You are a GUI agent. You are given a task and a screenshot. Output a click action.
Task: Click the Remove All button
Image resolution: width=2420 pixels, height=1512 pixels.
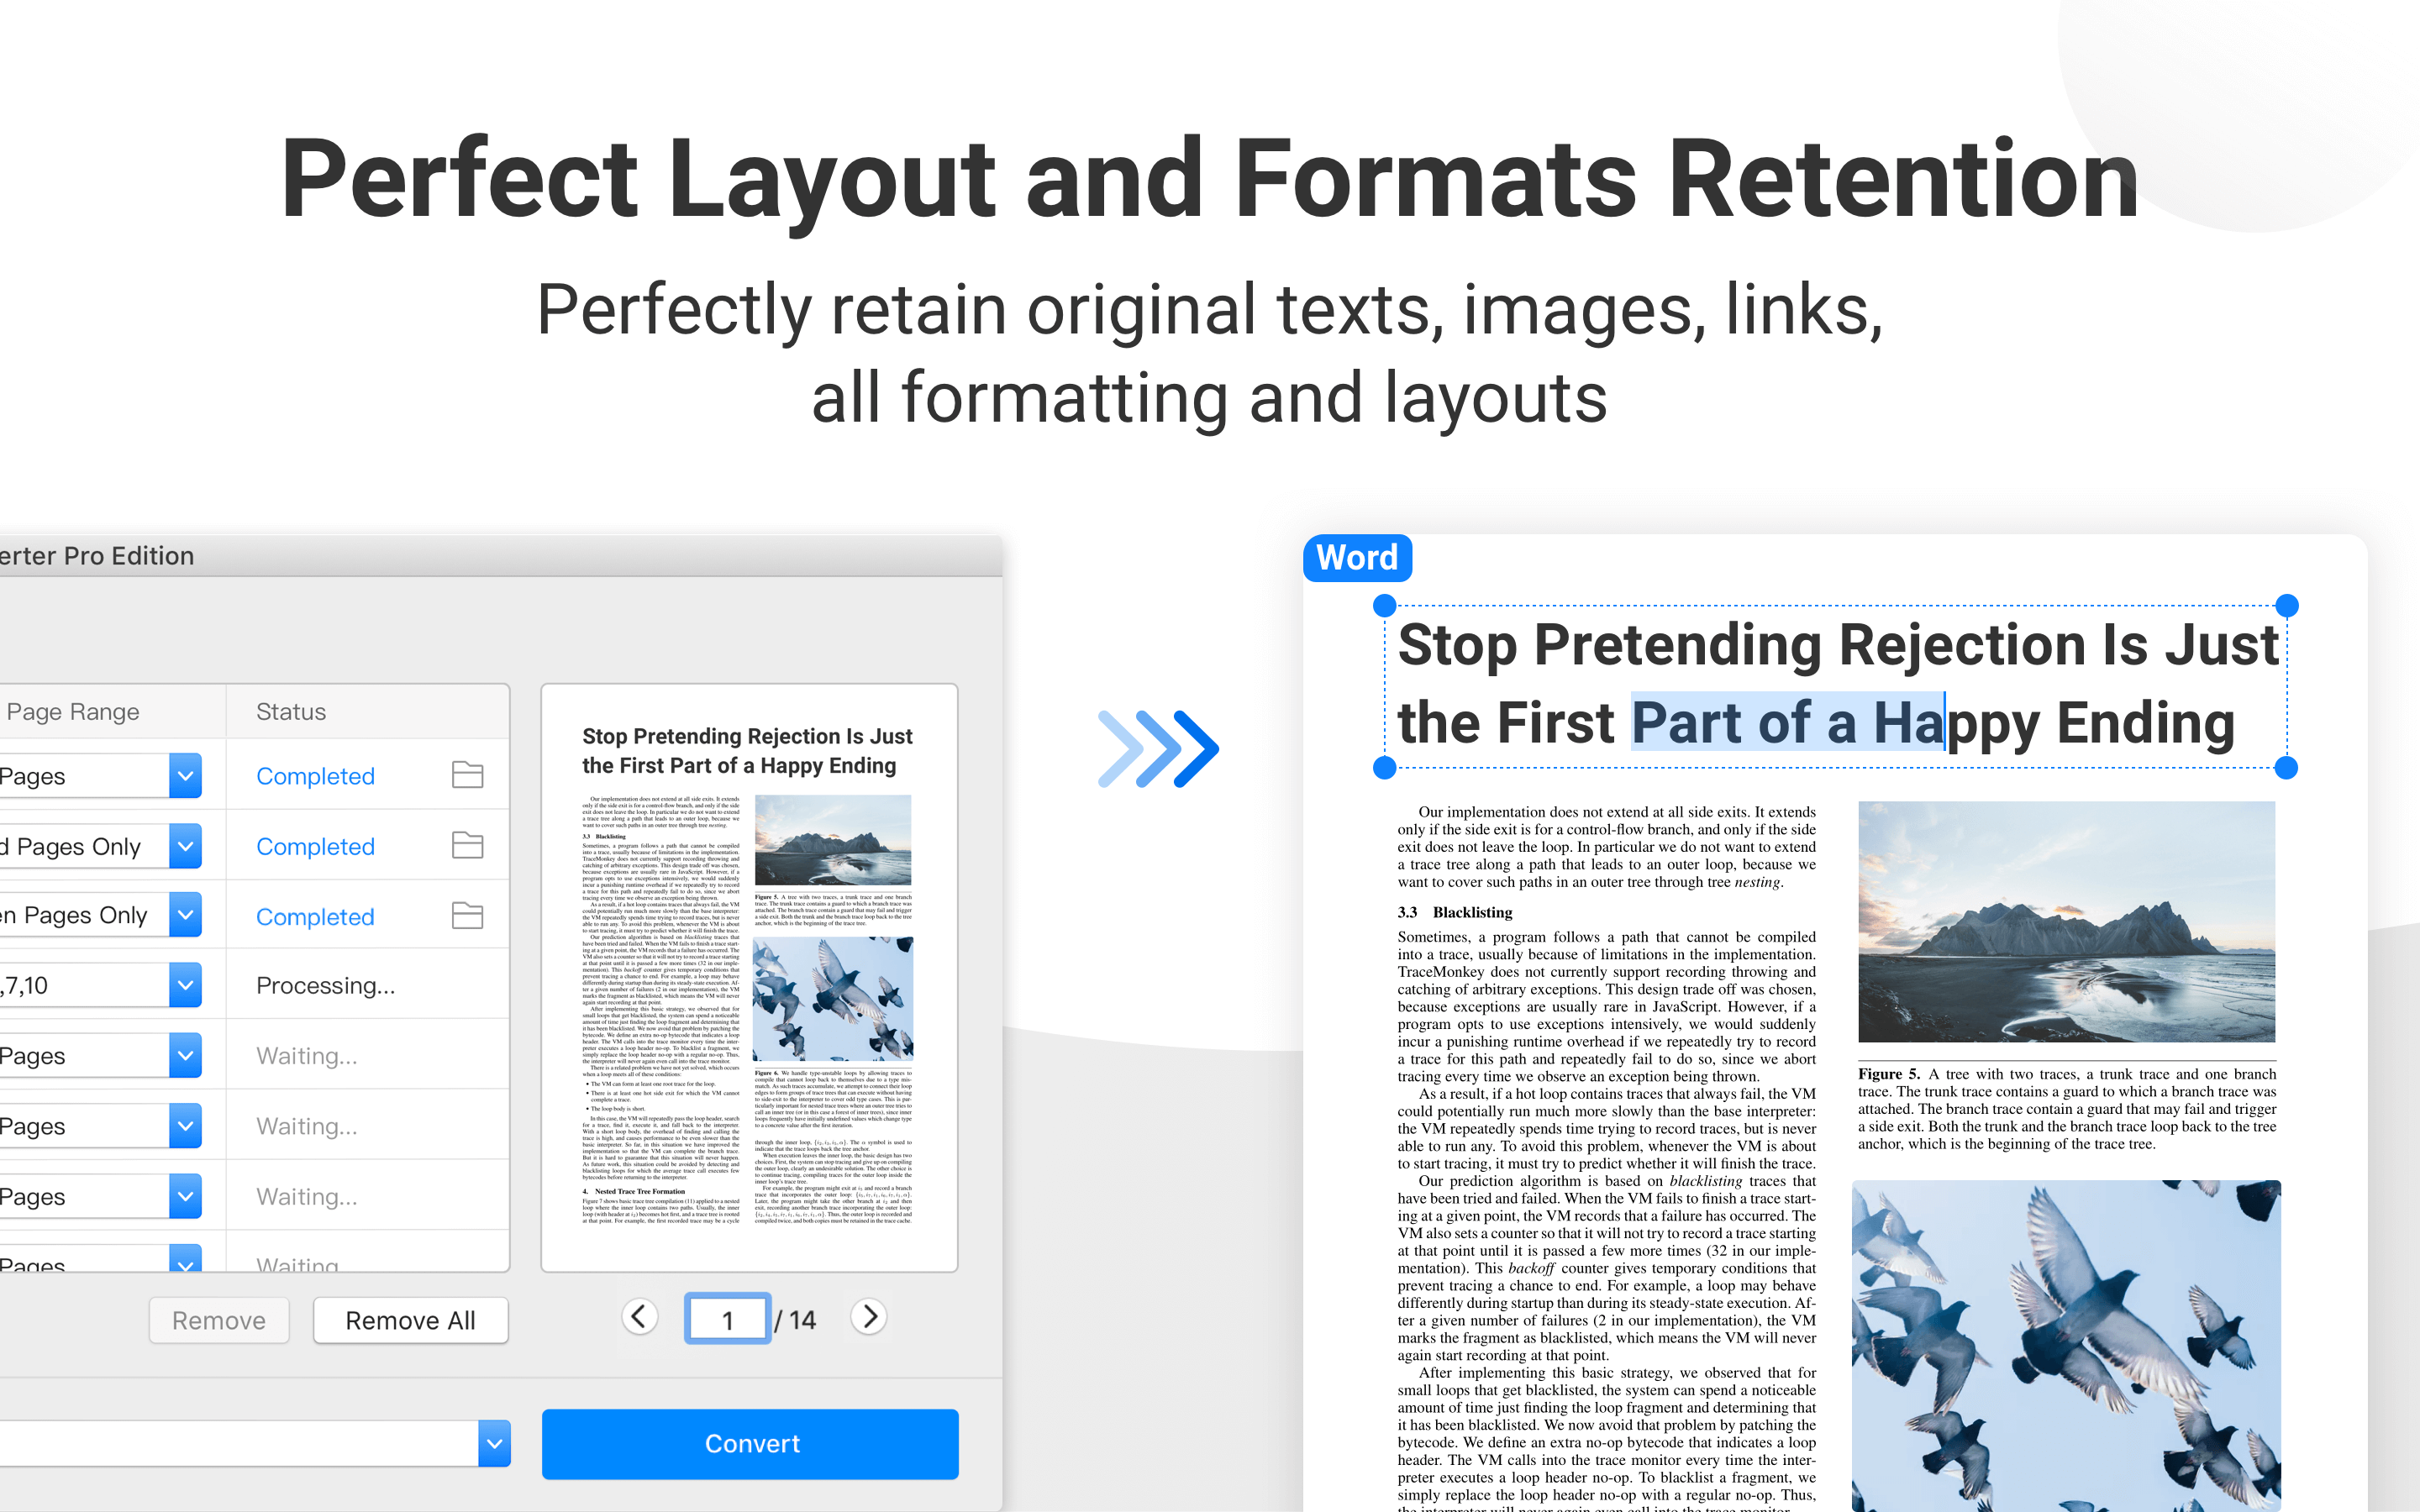[410, 1320]
